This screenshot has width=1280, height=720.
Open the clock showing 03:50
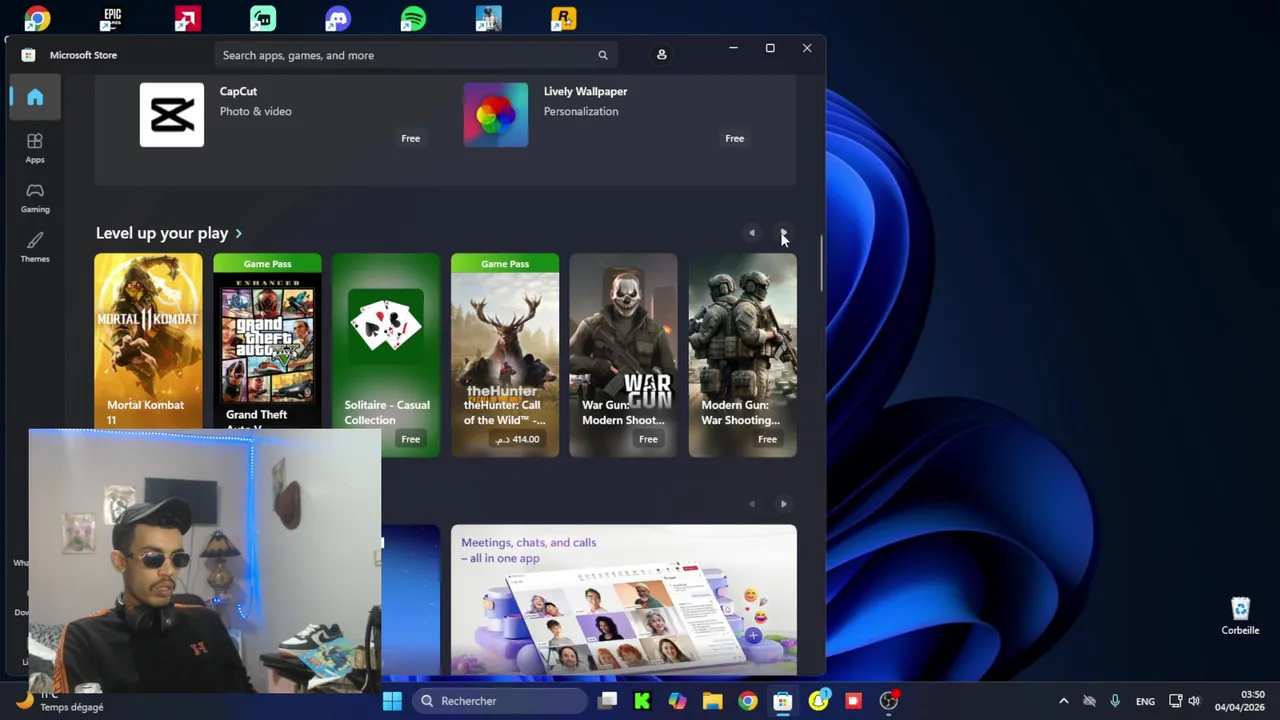tap(1238, 701)
